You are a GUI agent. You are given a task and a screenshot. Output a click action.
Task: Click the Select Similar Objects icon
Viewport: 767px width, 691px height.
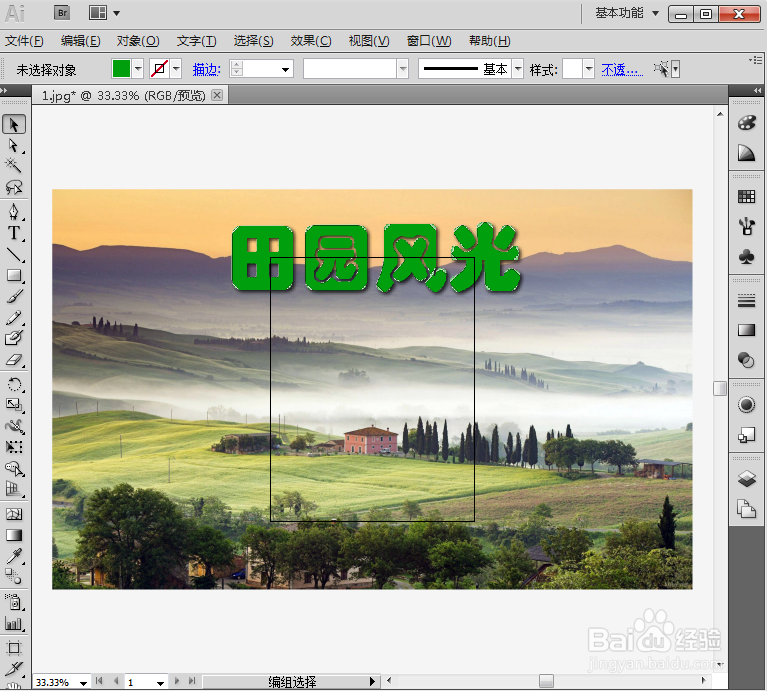click(x=662, y=69)
